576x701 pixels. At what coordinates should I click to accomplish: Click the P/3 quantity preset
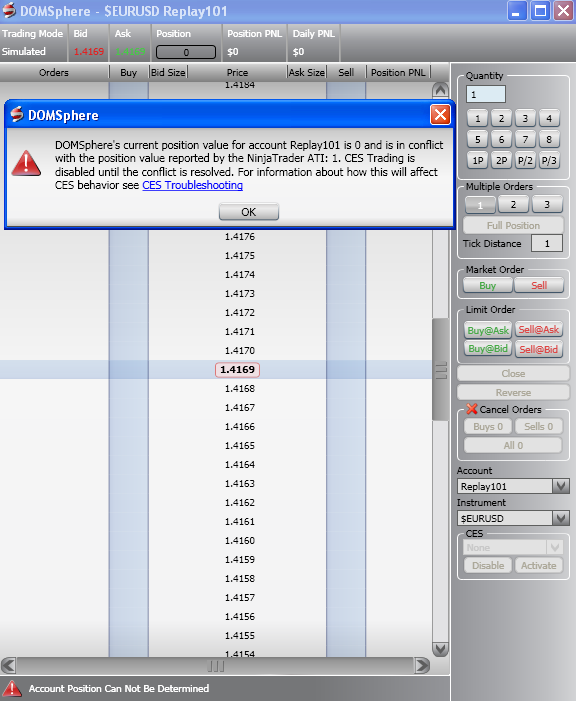pyautogui.click(x=549, y=160)
